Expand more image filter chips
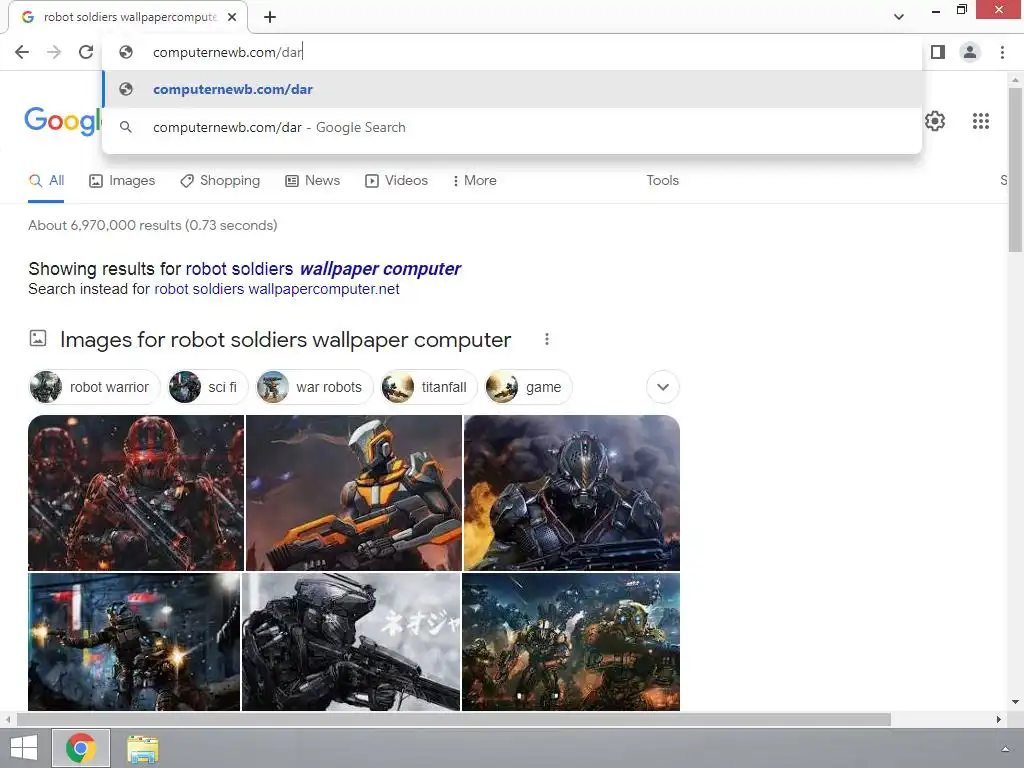Image resolution: width=1024 pixels, height=768 pixels. [x=663, y=387]
